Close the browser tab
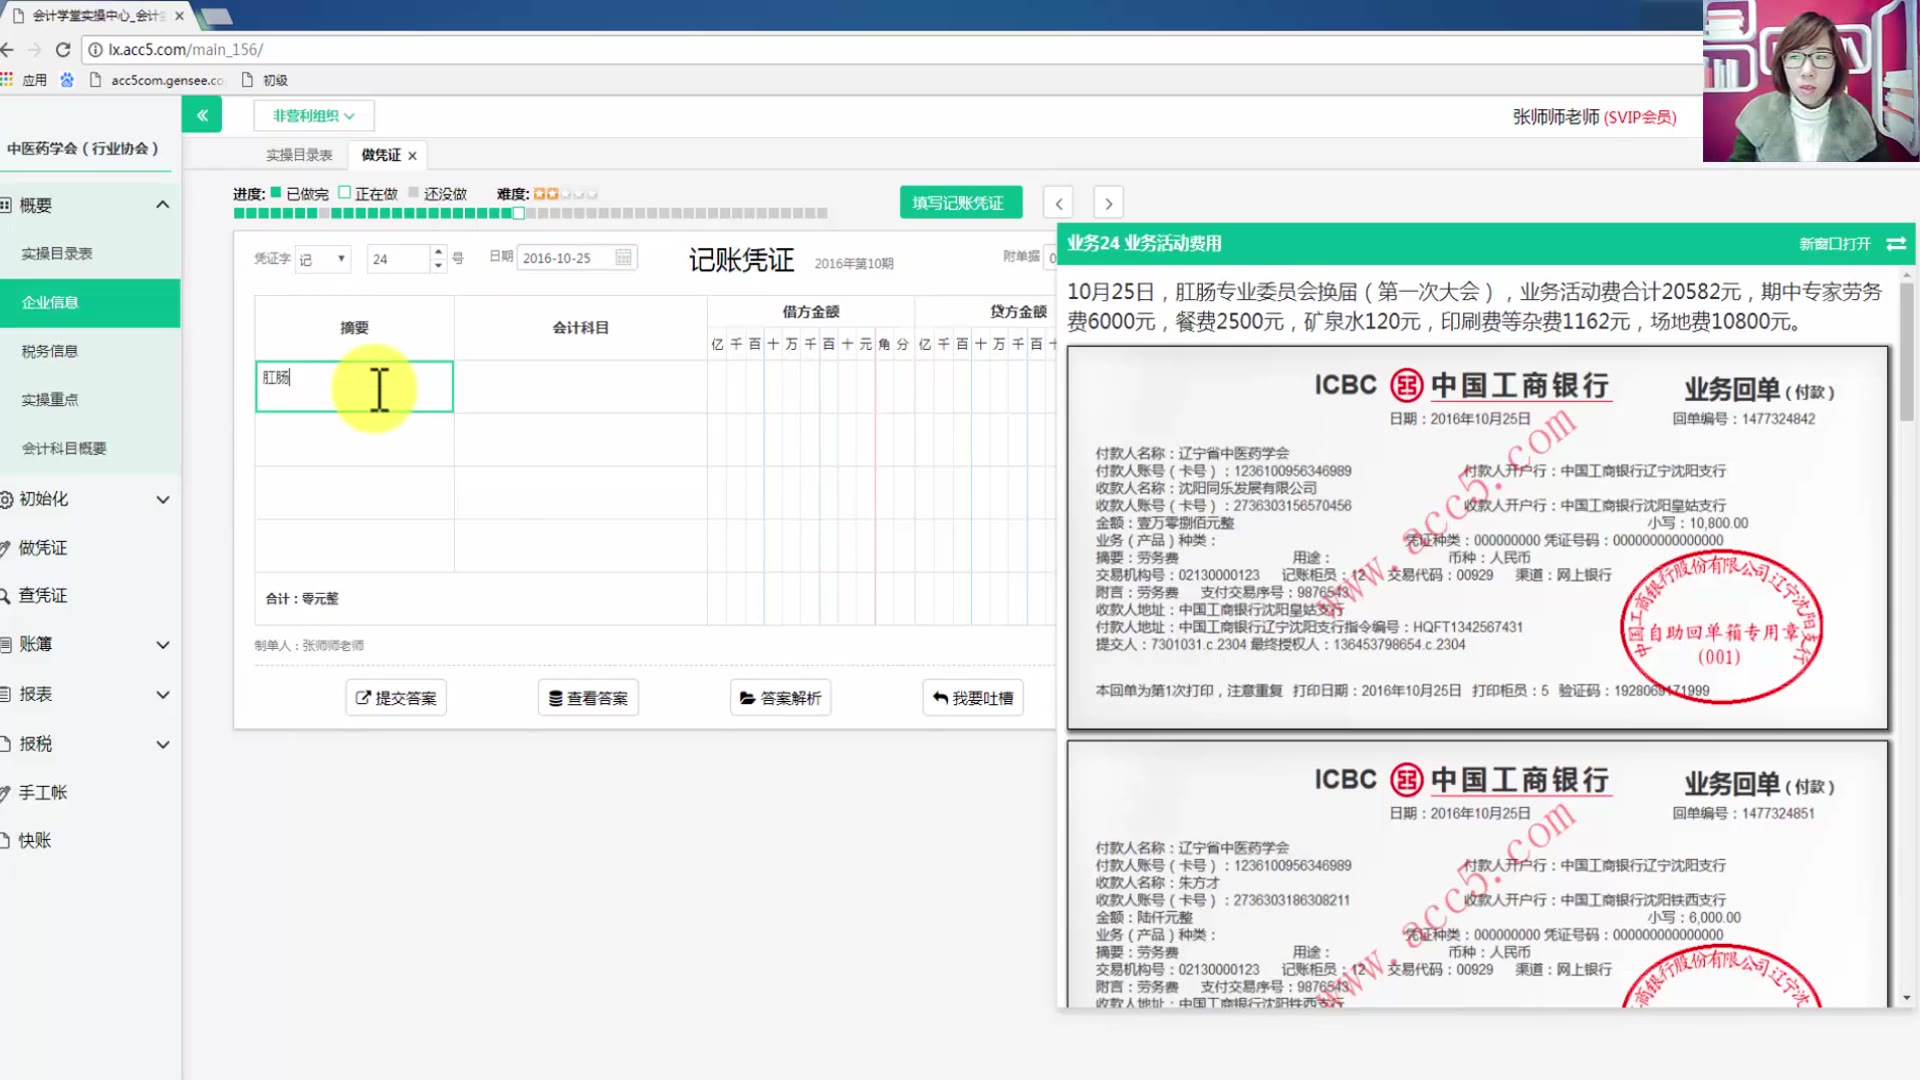The image size is (1920, 1080). click(x=179, y=16)
